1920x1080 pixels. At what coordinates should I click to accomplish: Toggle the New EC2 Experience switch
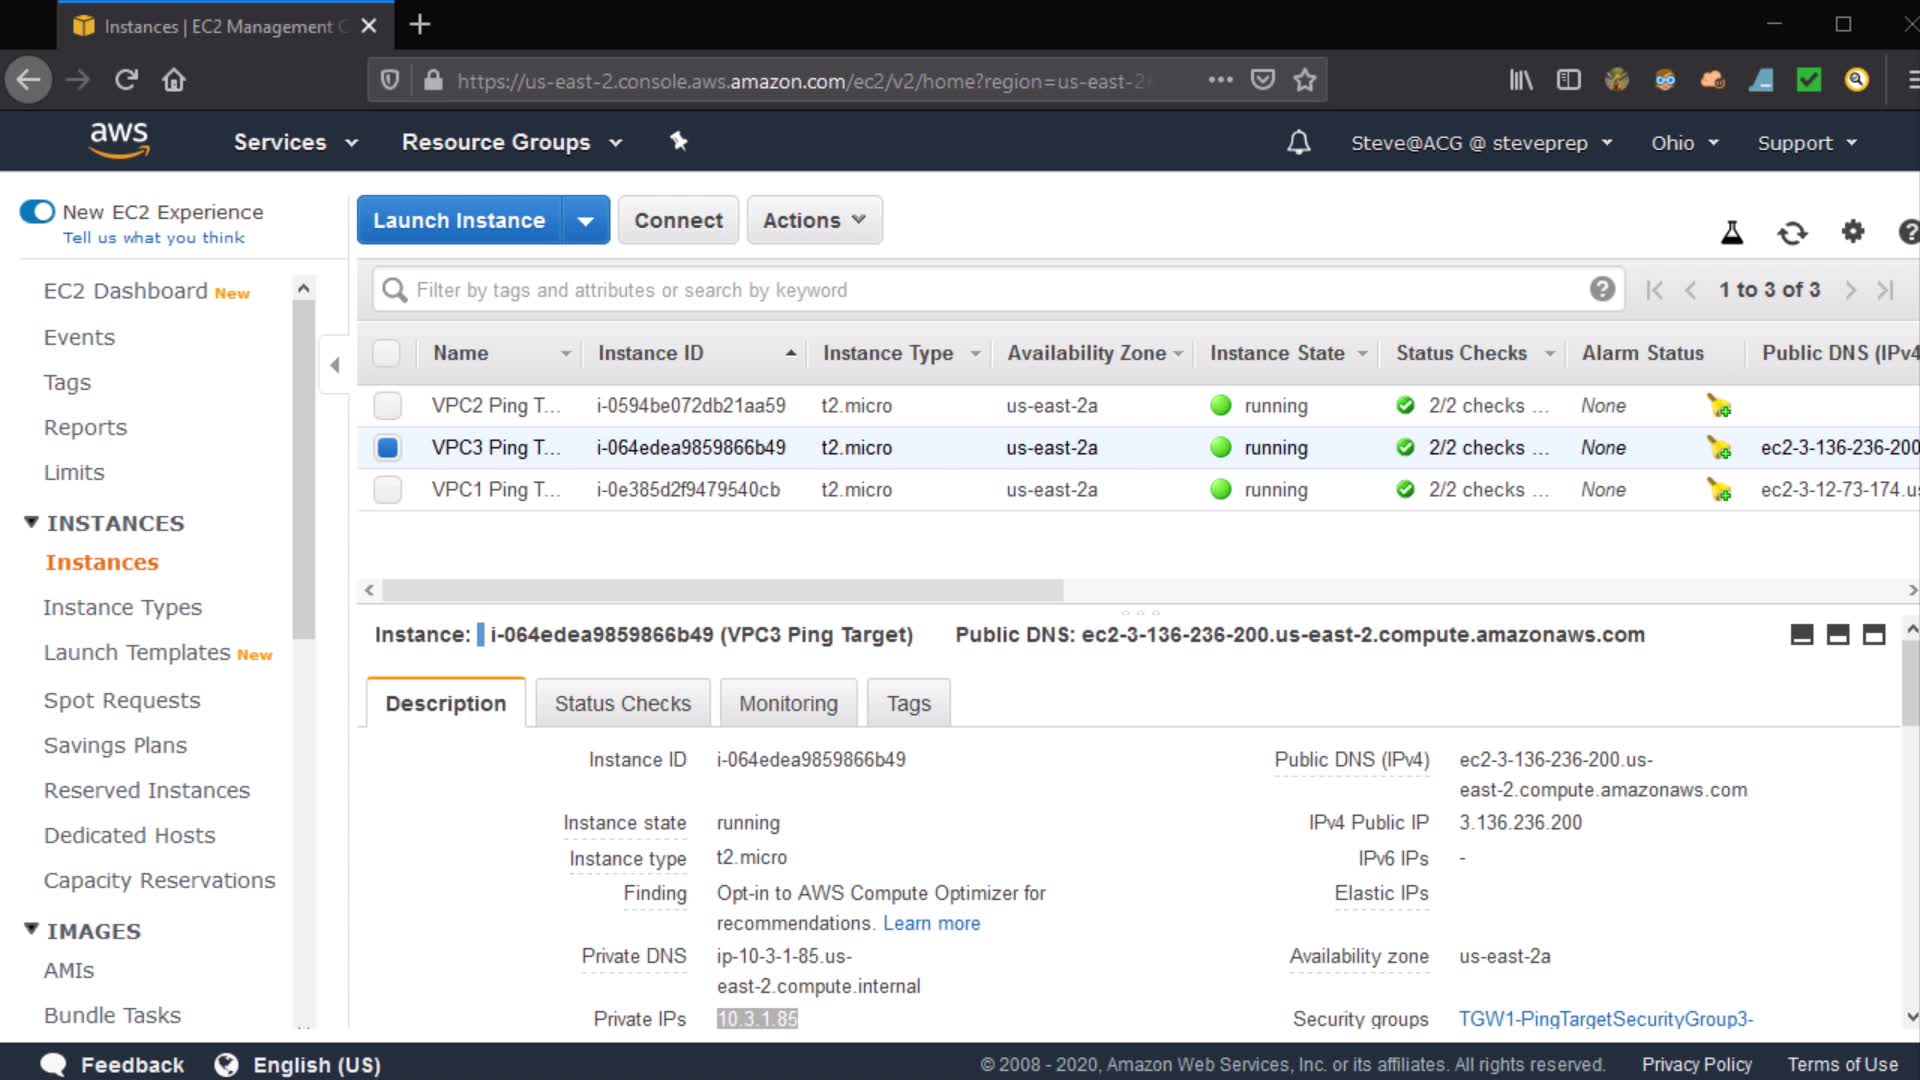(x=38, y=212)
